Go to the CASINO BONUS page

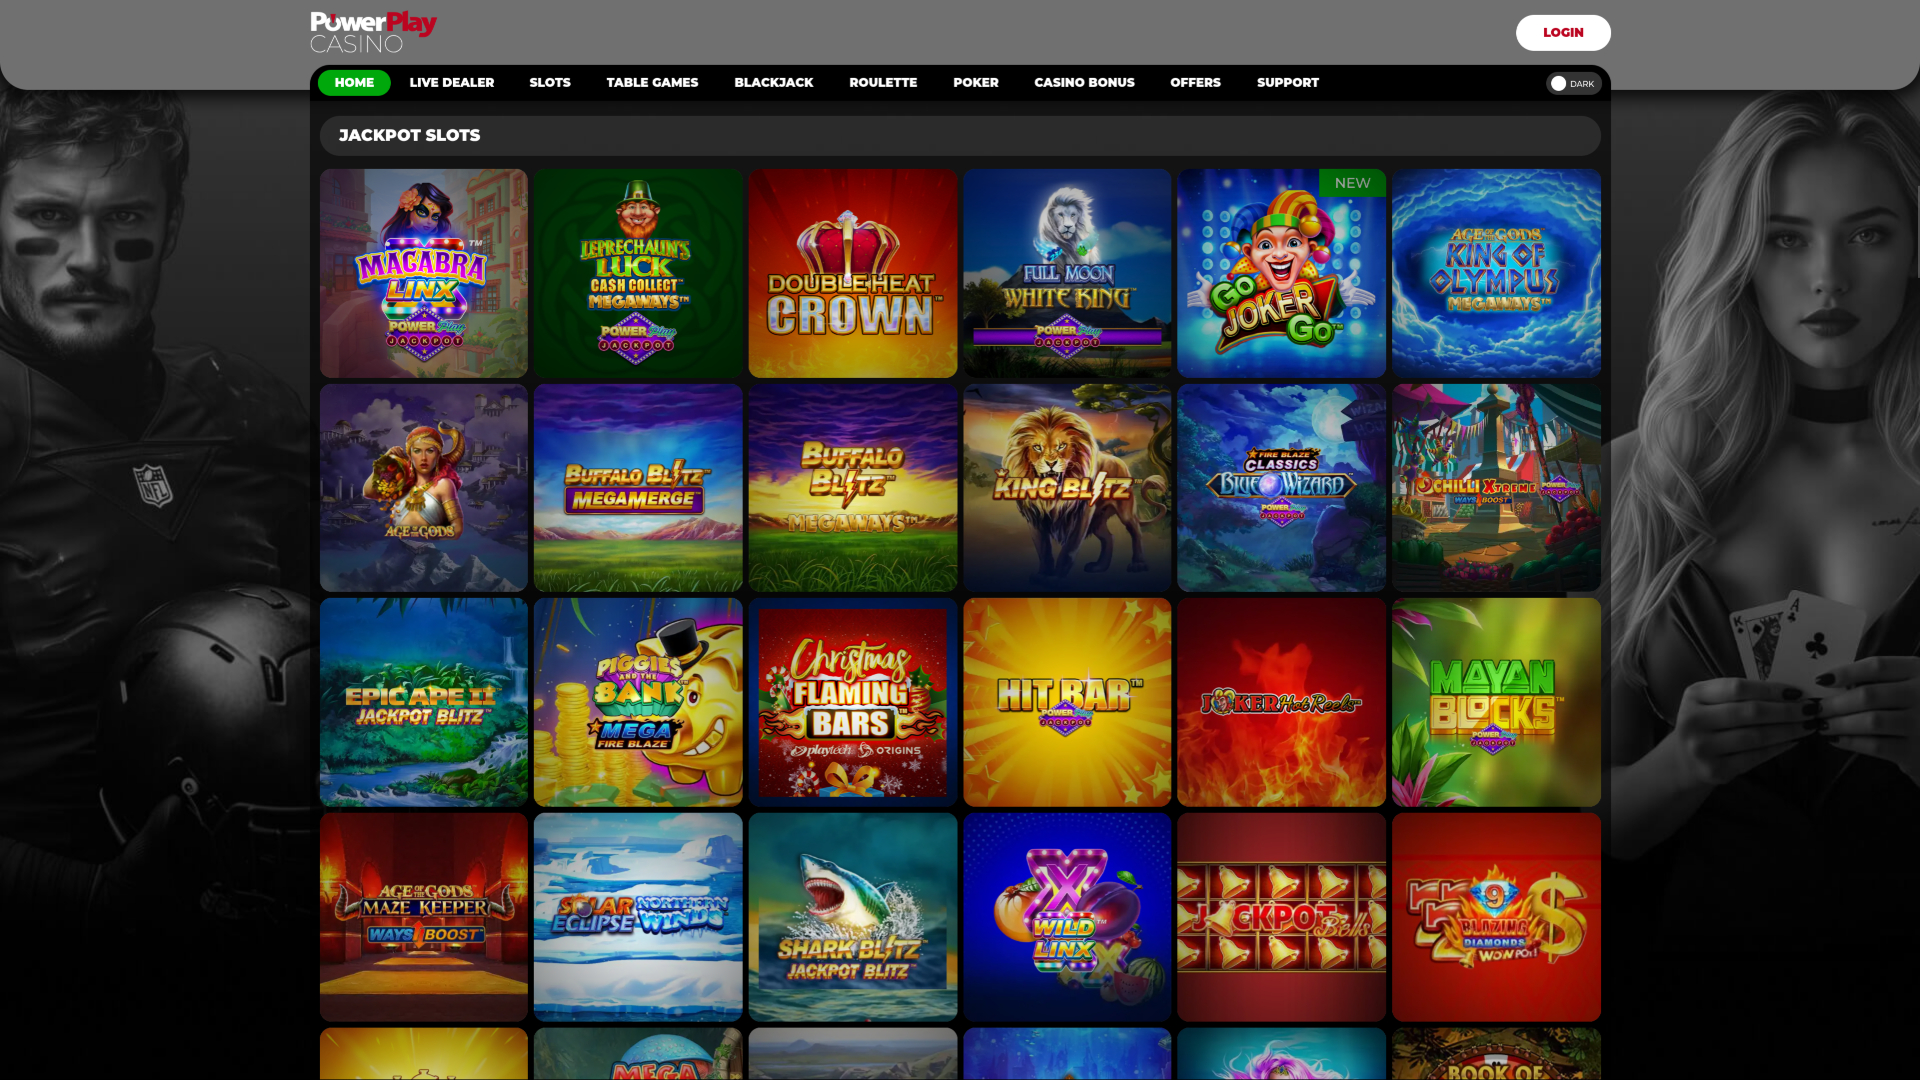pyautogui.click(x=1084, y=83)
